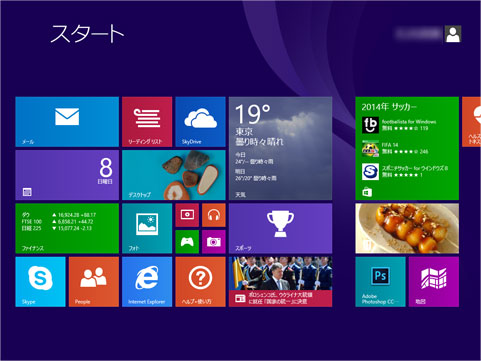Image resolution: width=481 pixels, height=361 pixels.
Task: Open the Xbox Games controller tile
Action: pos(187,242)
